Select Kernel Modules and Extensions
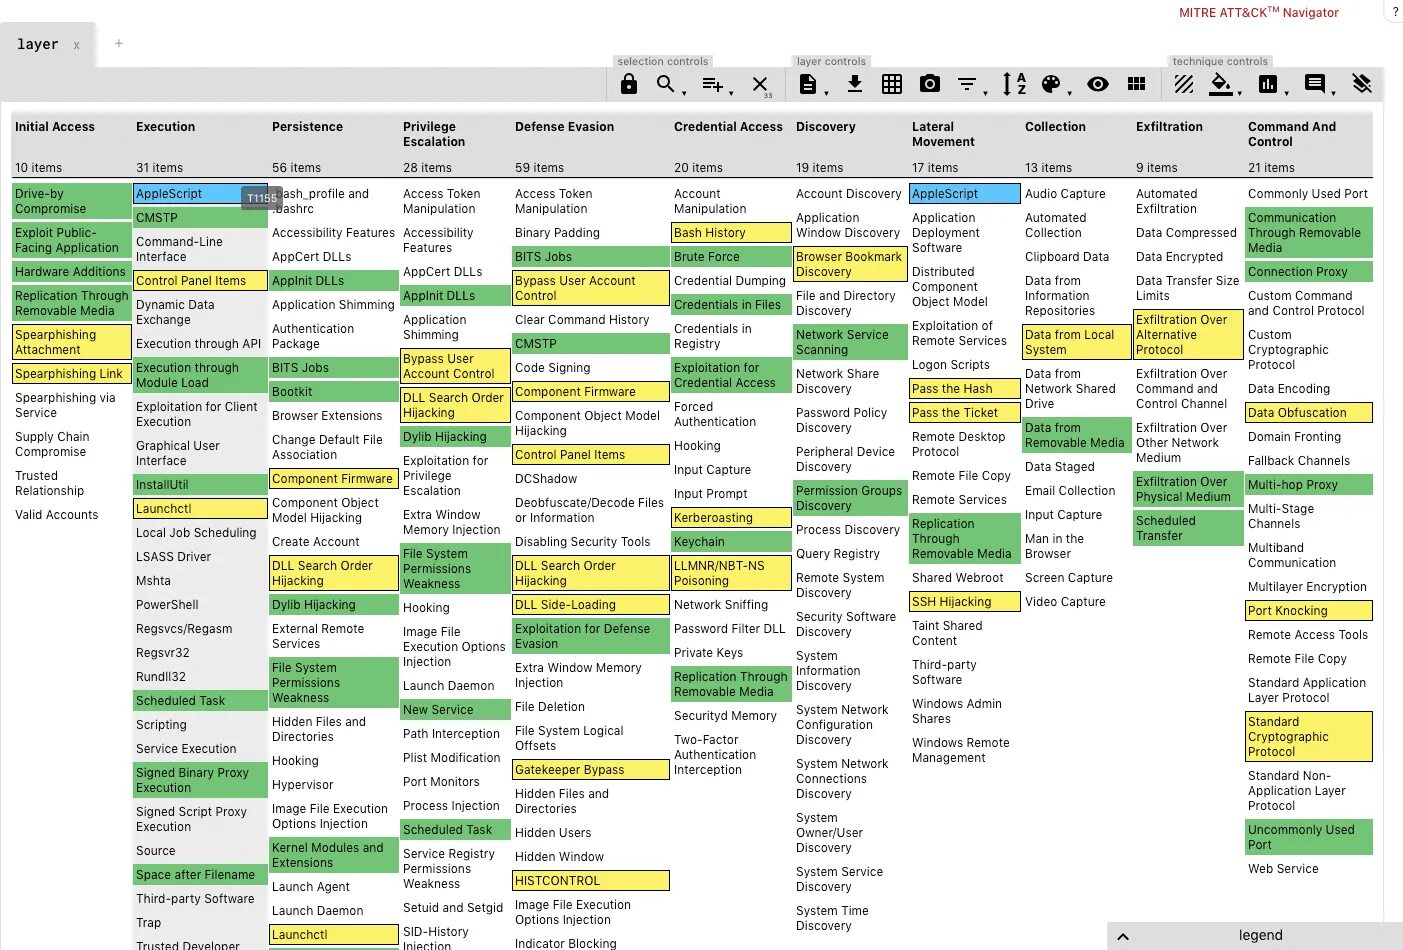Screen dimensions: 1403x950 [x=334, y=855]
